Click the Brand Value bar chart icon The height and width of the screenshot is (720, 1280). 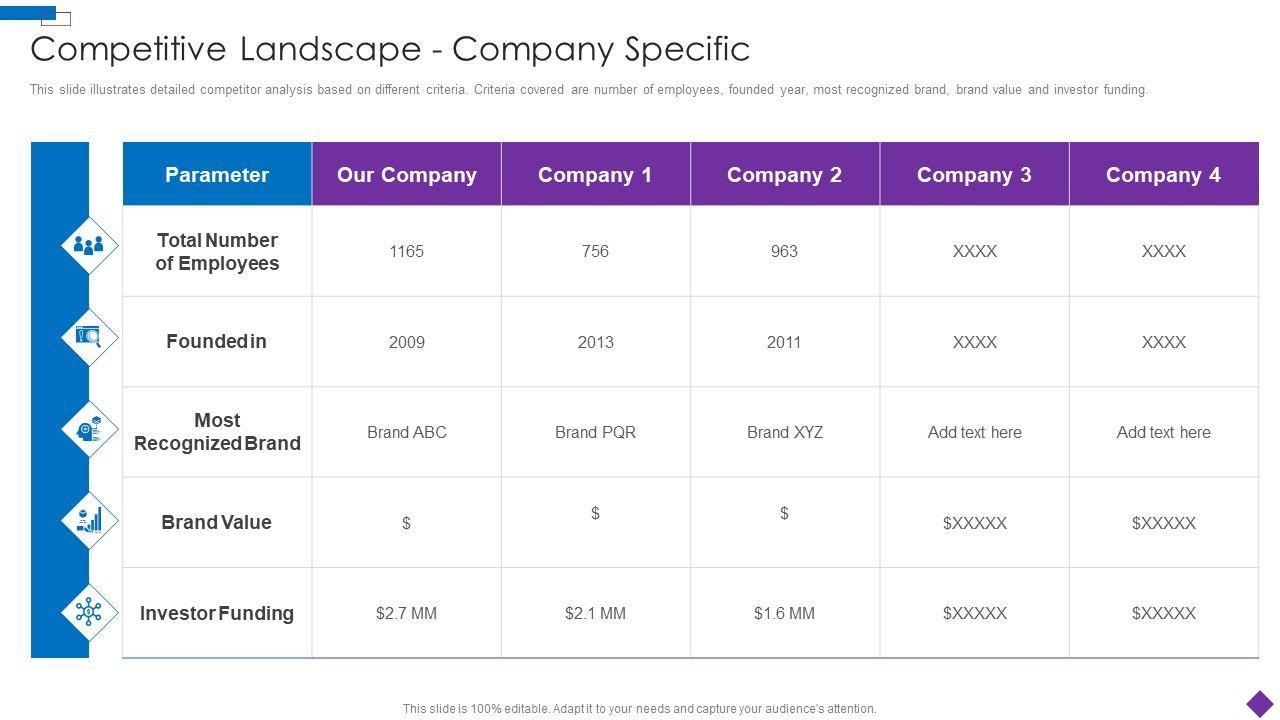(89, 520)
